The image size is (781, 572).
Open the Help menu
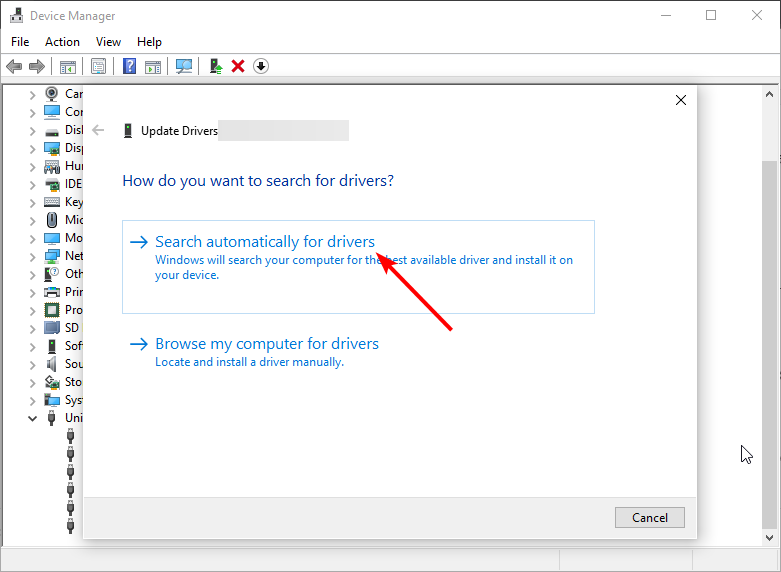[x=149, y=42]
